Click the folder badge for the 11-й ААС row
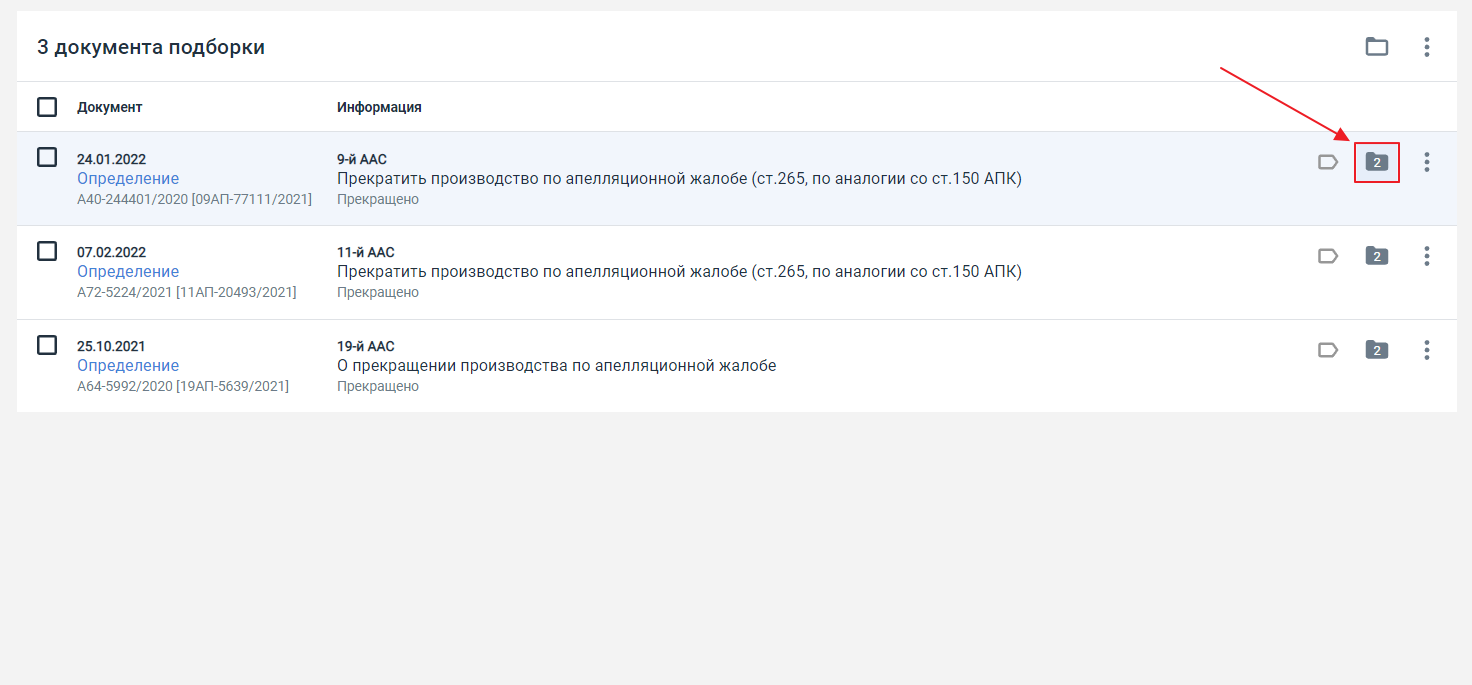This screenshot has width=1472, height=685. coord(1377,256)
